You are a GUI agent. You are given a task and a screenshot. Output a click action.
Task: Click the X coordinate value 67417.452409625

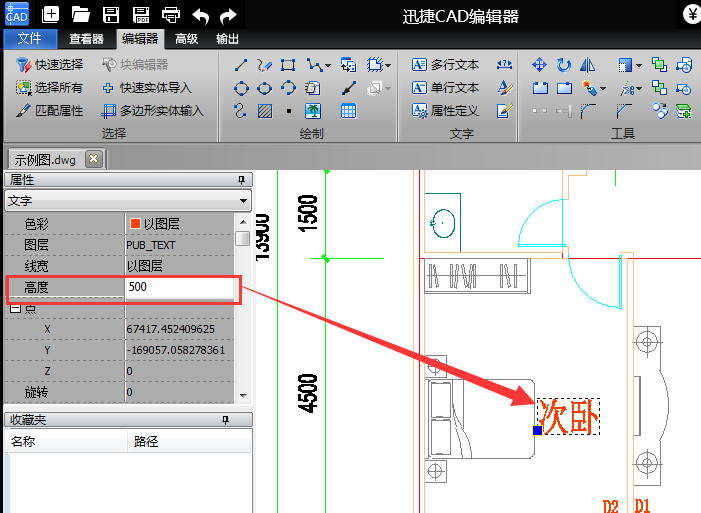[171, 329]
